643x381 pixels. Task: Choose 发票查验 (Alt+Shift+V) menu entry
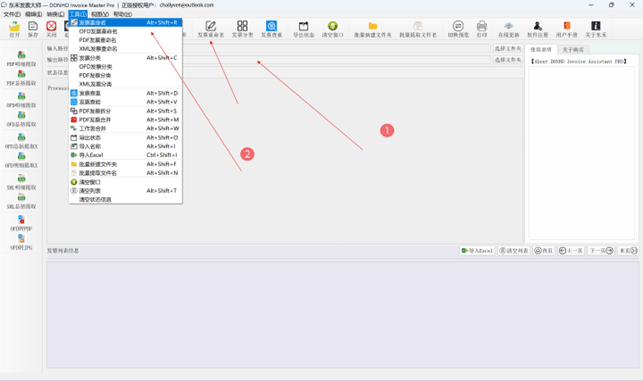tap(125, 102)
